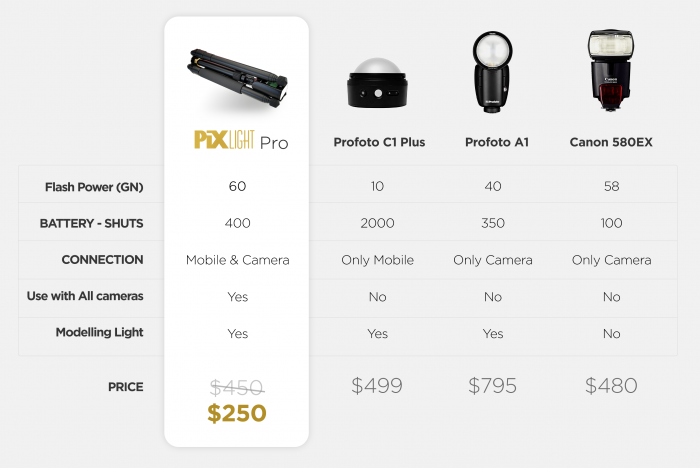700x468 pixels.
Task: Click the Flash Power (GN) row label
Action: 94,187
